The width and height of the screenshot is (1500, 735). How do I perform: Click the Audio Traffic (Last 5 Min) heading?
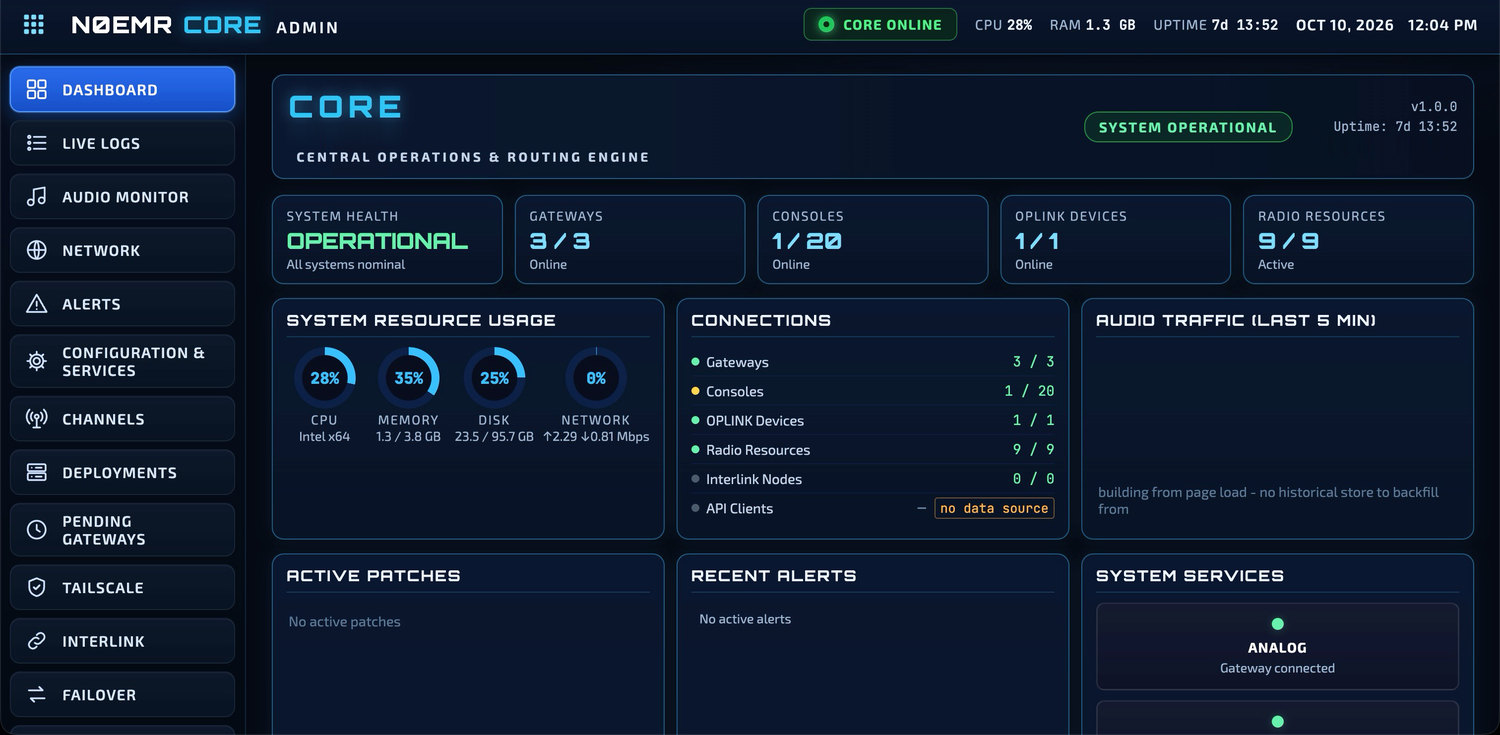(x=1236, y=321)
